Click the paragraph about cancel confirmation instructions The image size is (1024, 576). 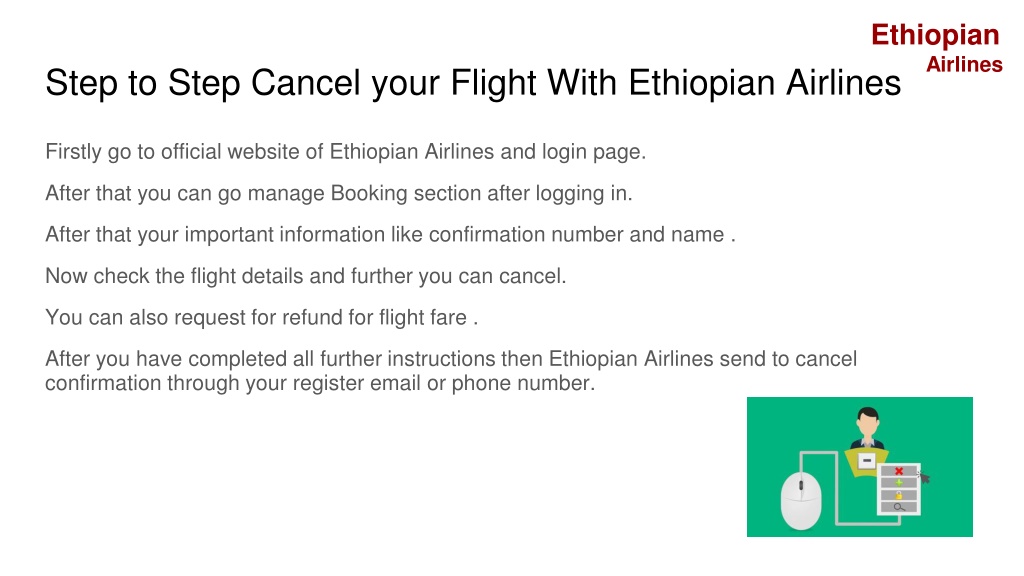point(451,371)
